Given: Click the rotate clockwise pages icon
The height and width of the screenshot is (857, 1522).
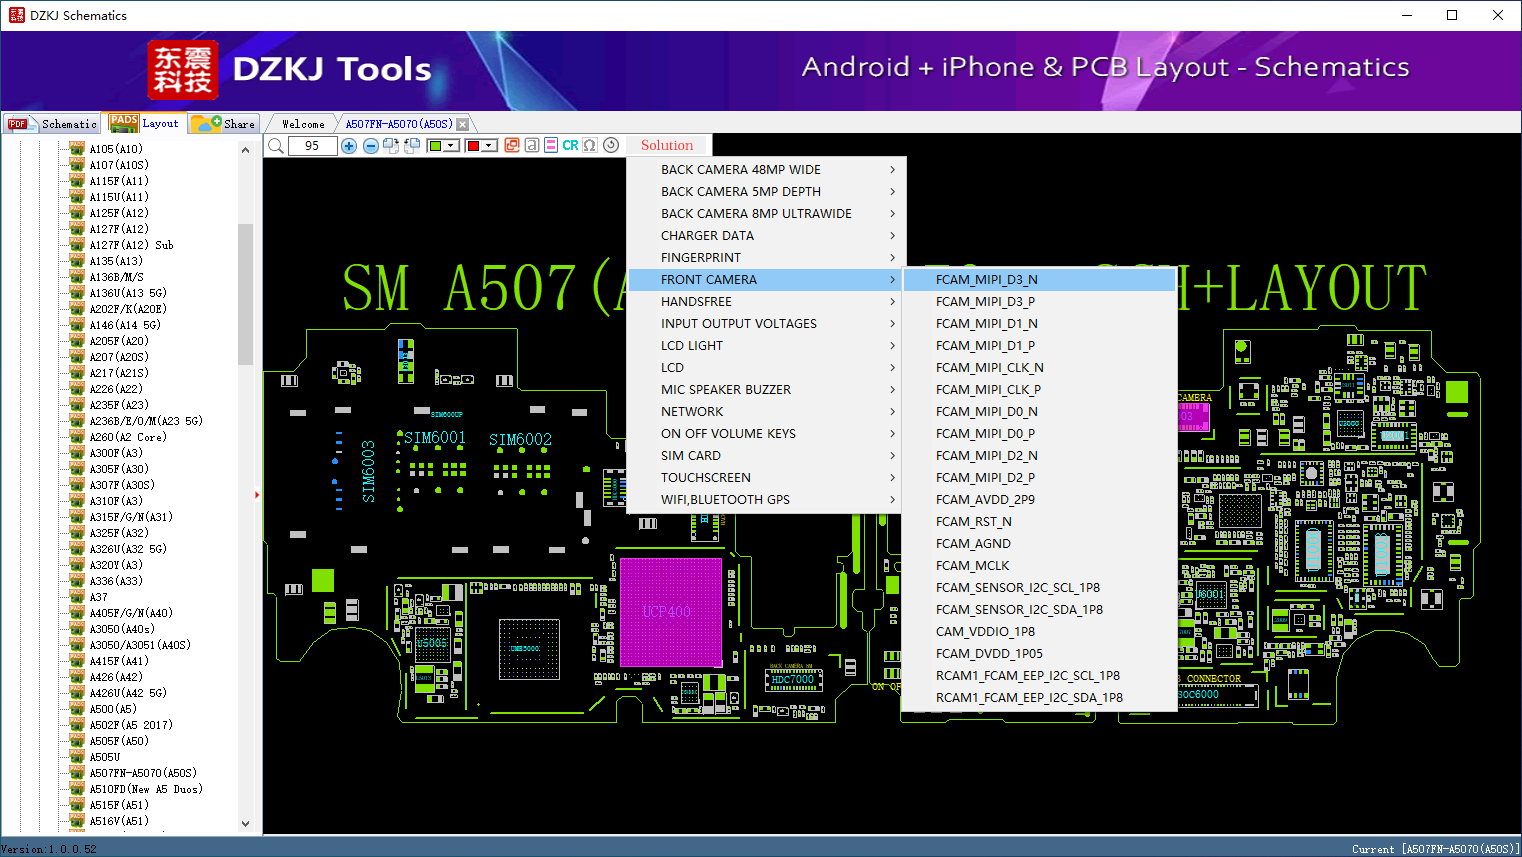Looking at the screenshot, I should click(391, 146).
